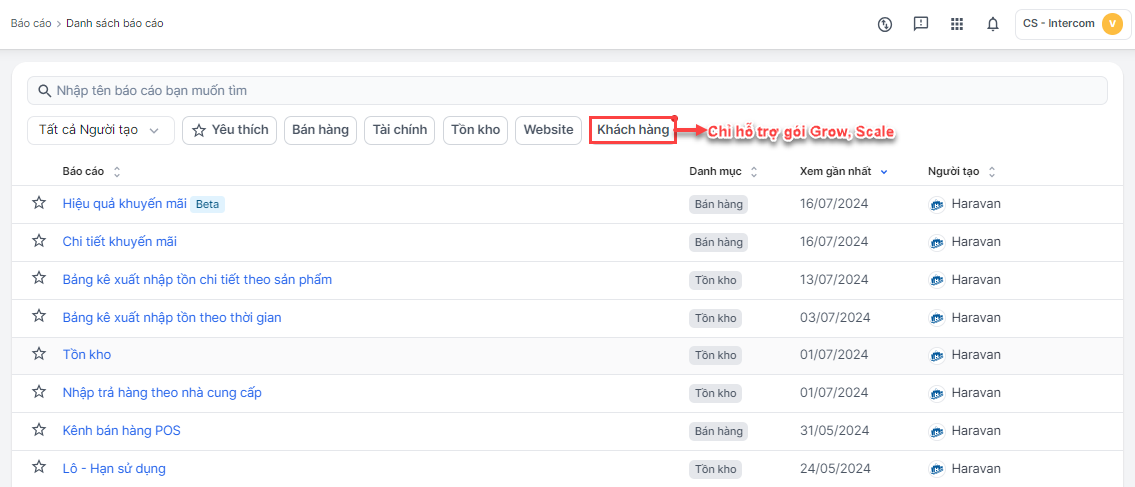This screenshot has height=487, width=1135.
Task: Sort by Xem gần nhất column
Action: click(844, 171)
